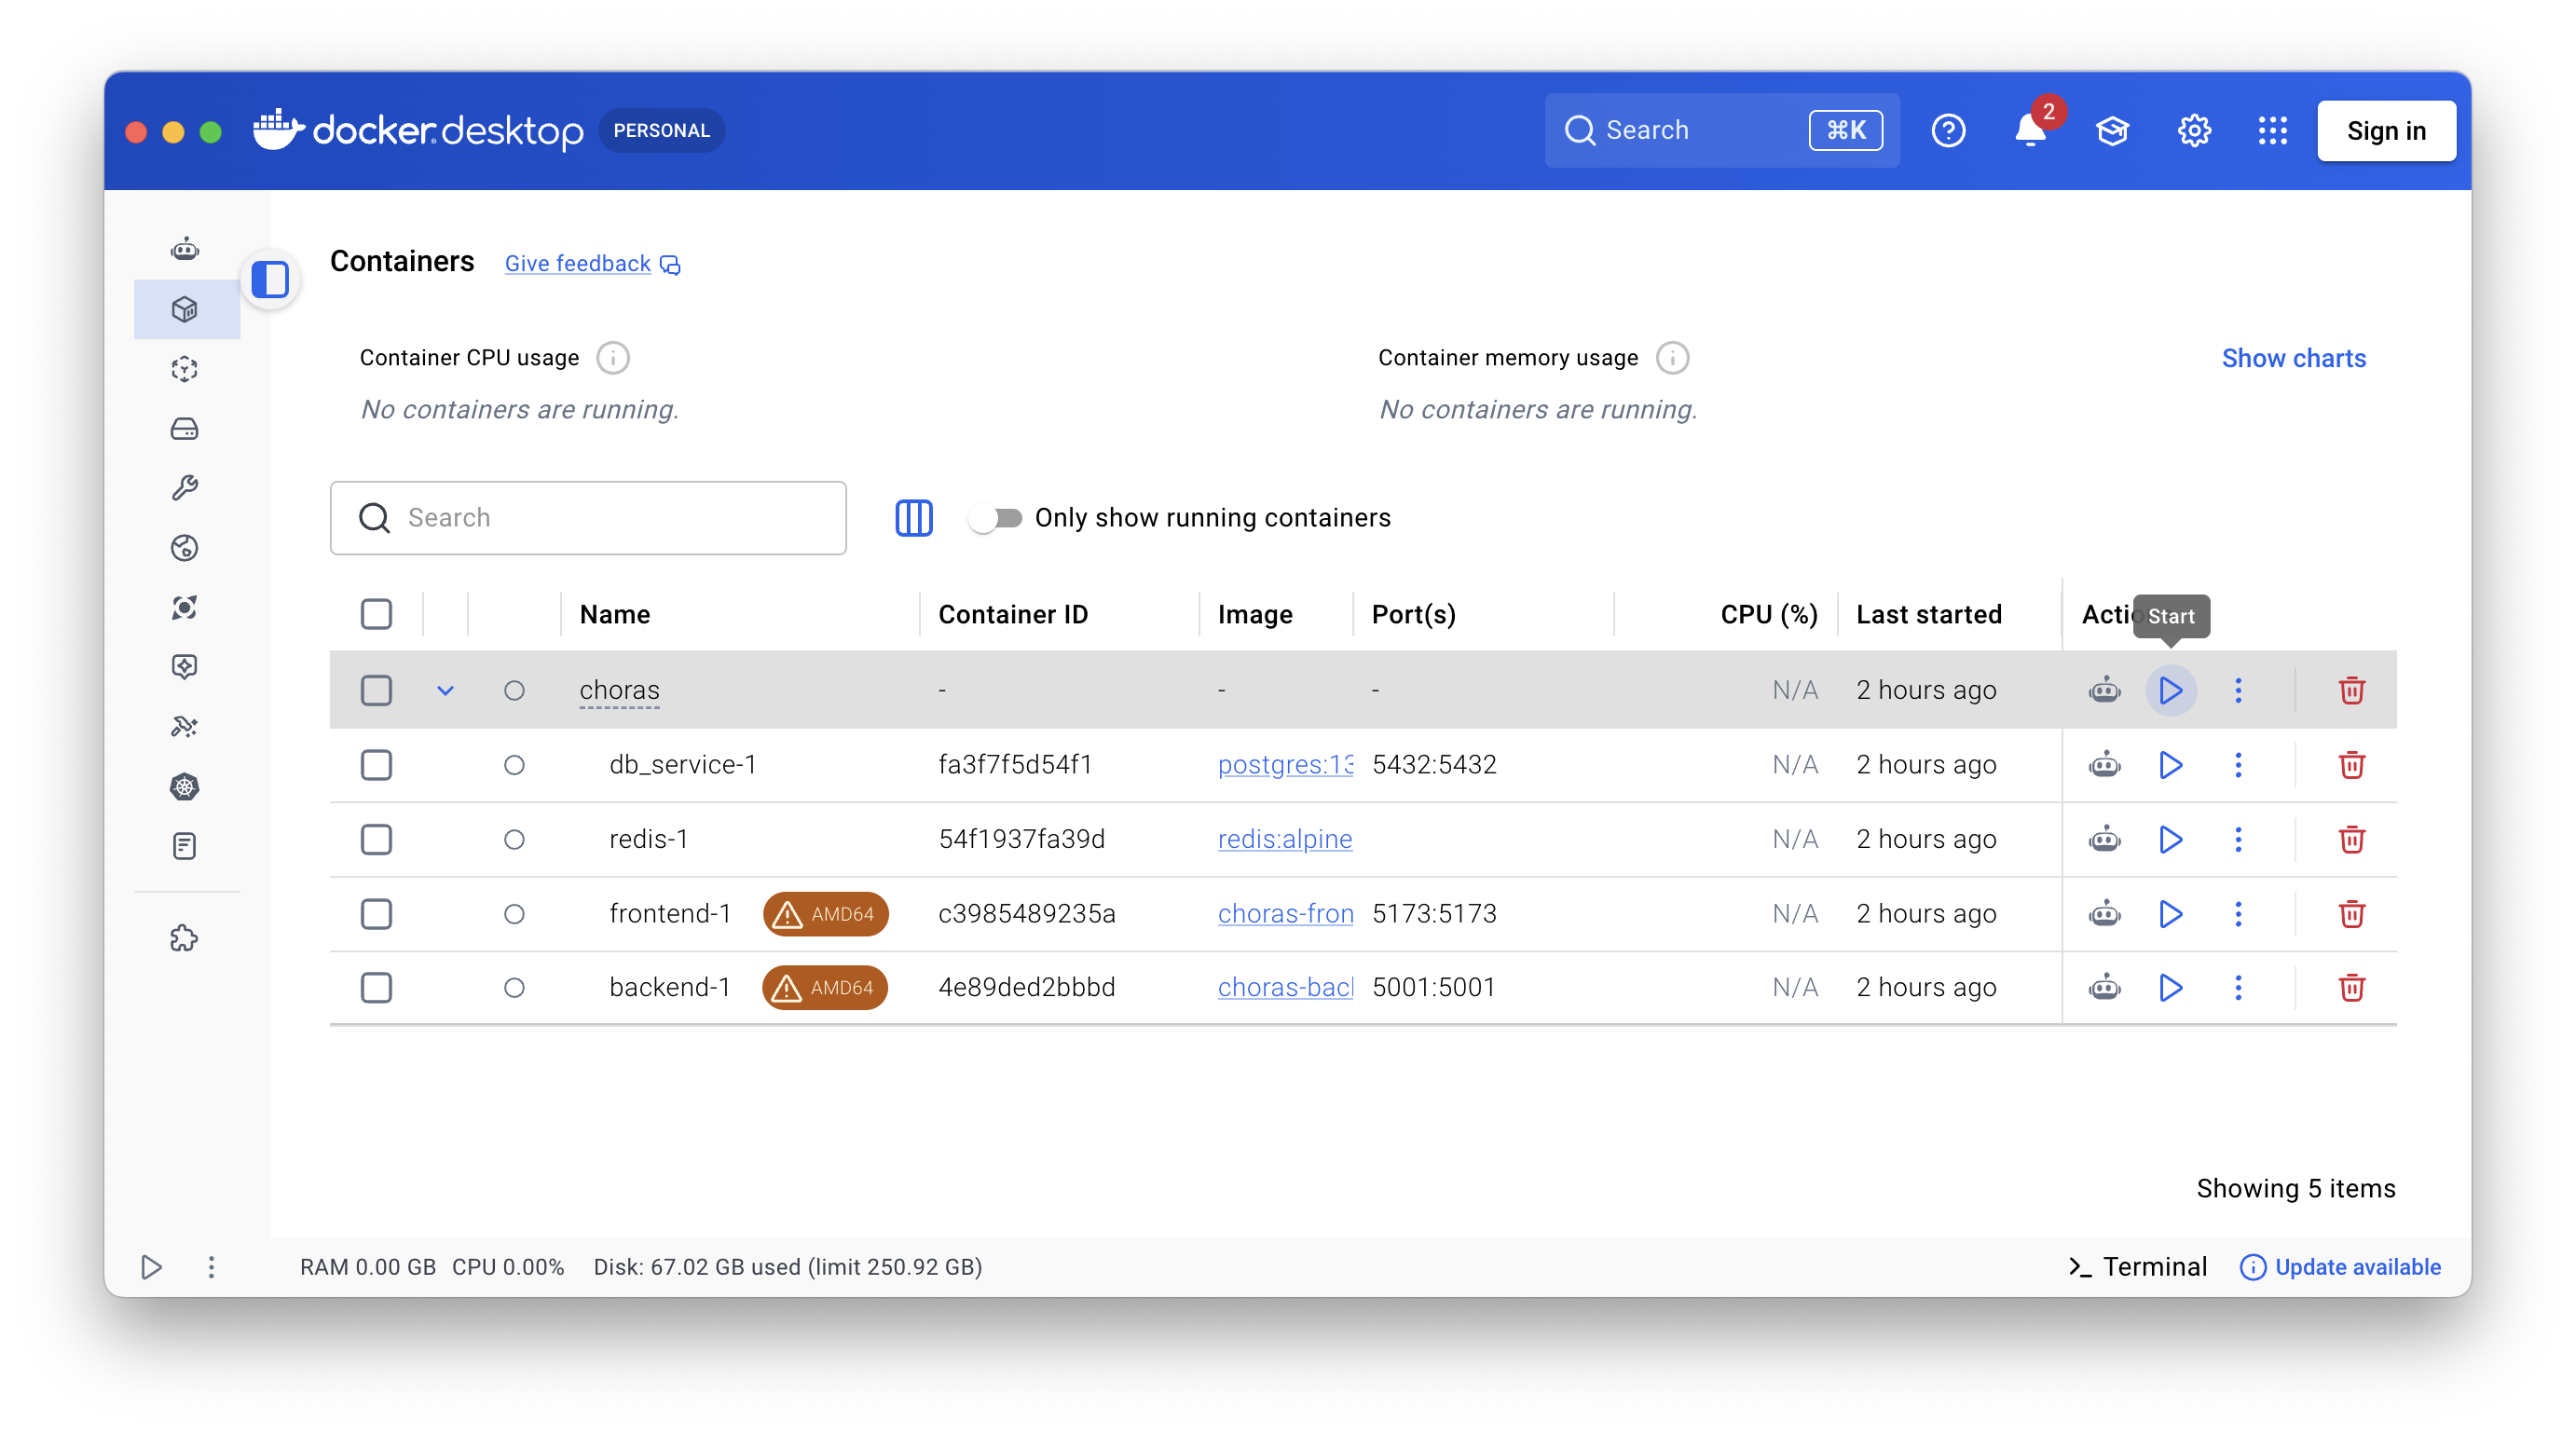Open more actions for choras
The image size is (2576, 1435).
pos(2238,690)
